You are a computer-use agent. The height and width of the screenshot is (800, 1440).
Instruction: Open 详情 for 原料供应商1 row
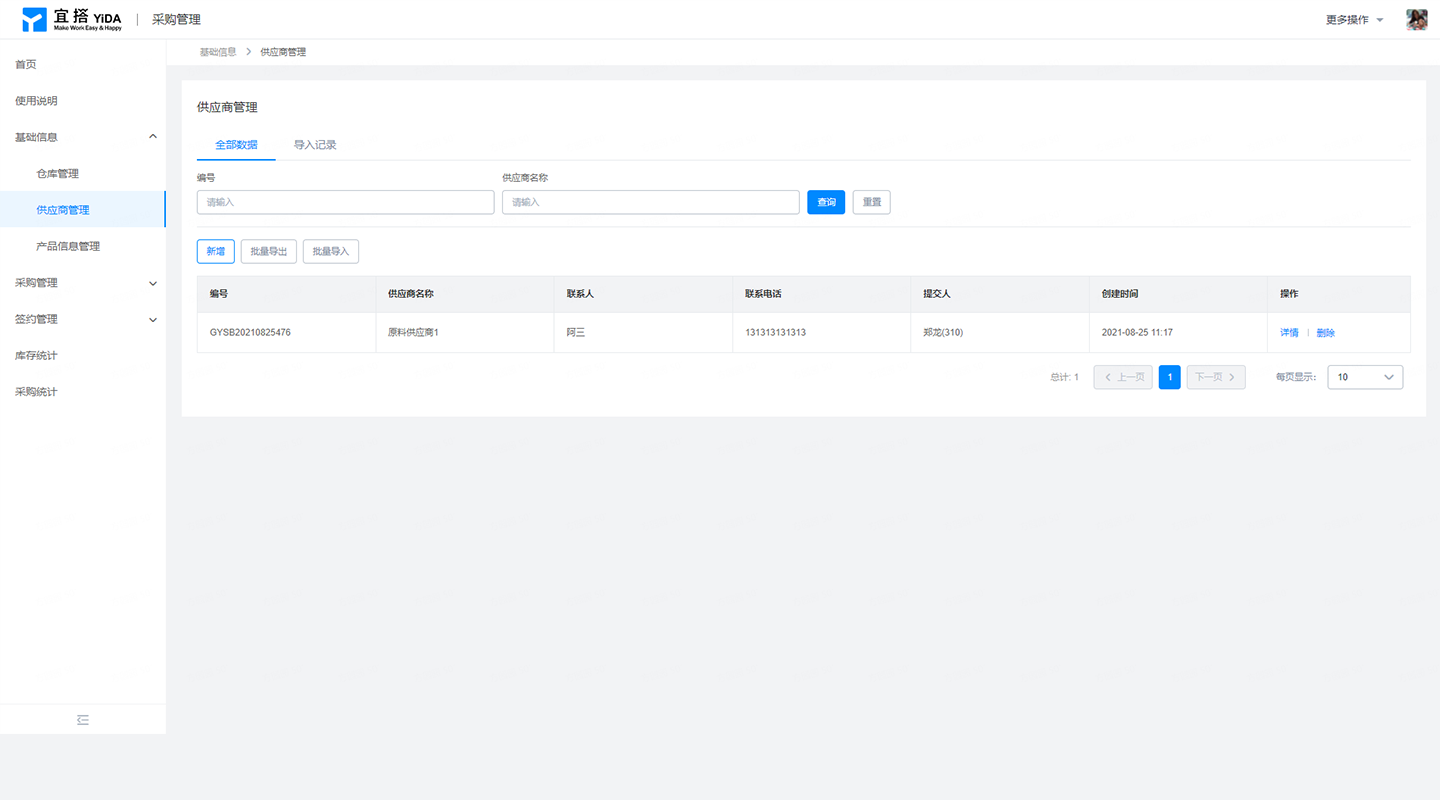[x=1289, y=333]
